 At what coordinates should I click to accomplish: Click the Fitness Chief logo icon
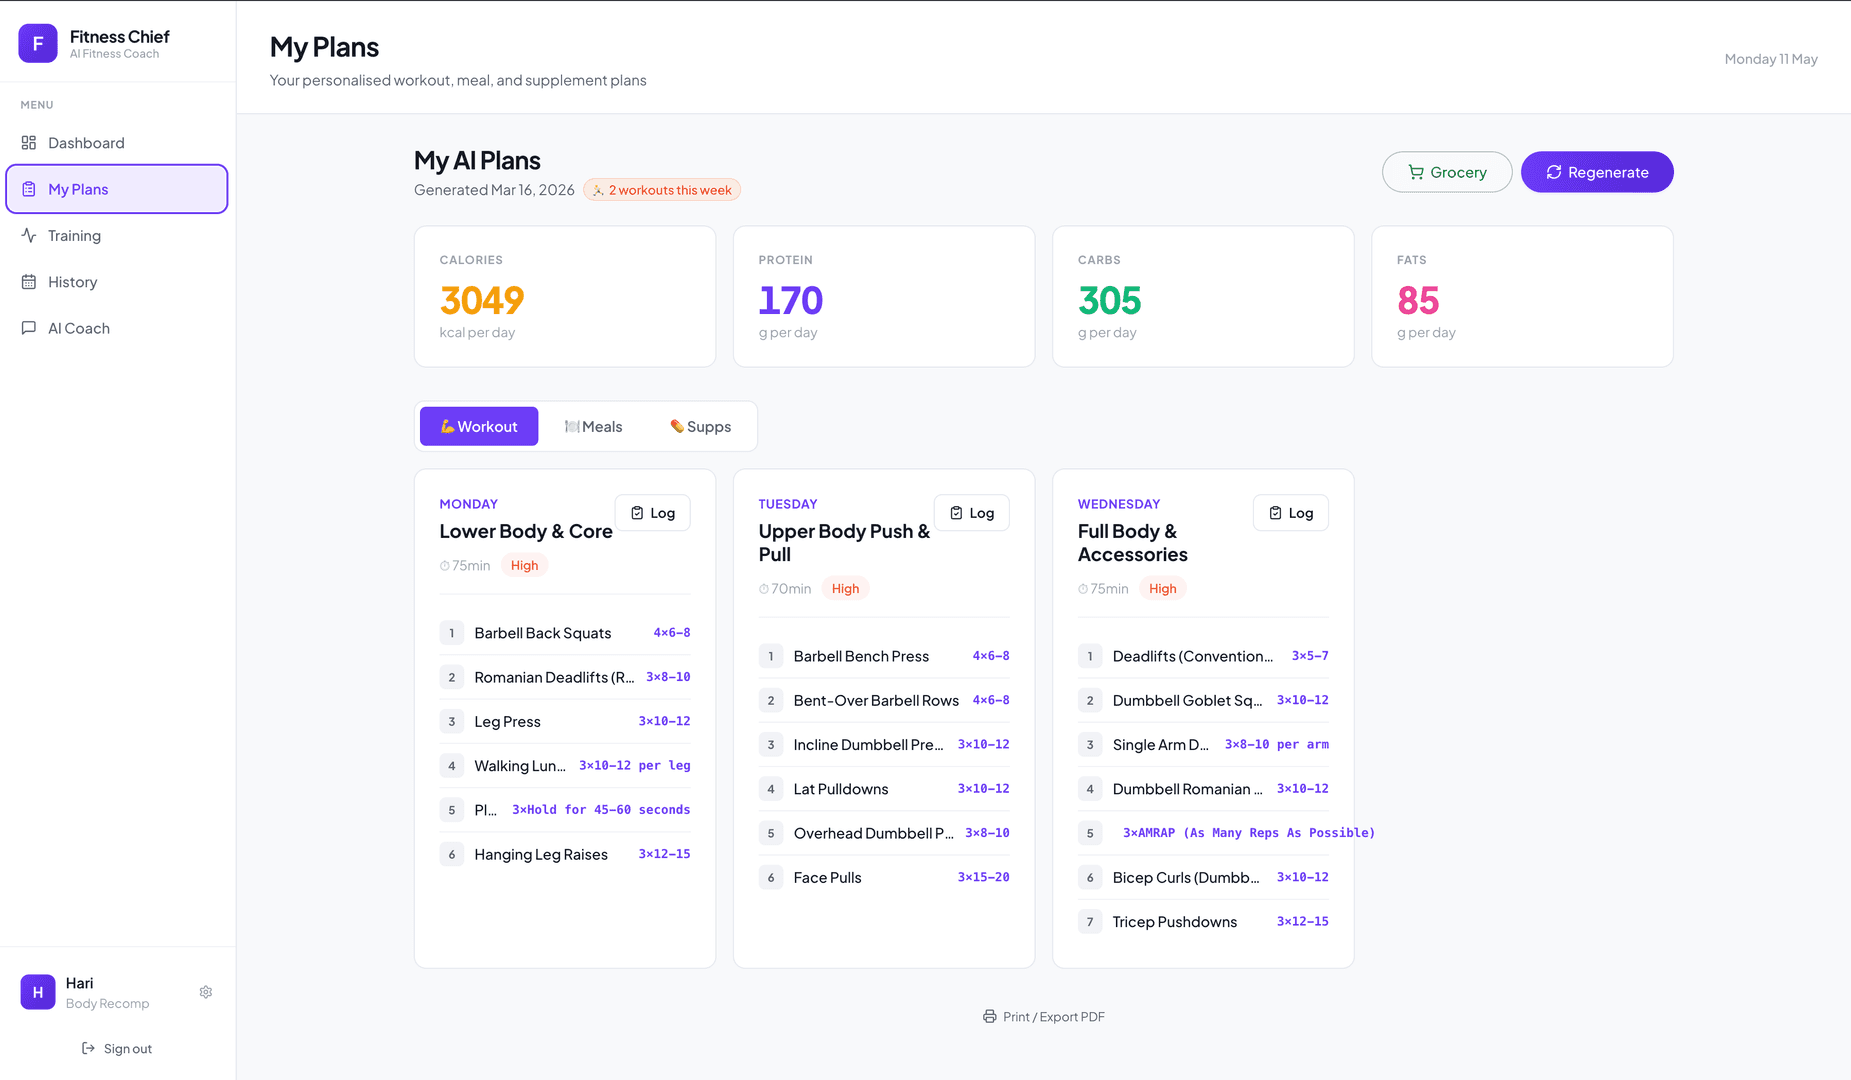(38, 43)
